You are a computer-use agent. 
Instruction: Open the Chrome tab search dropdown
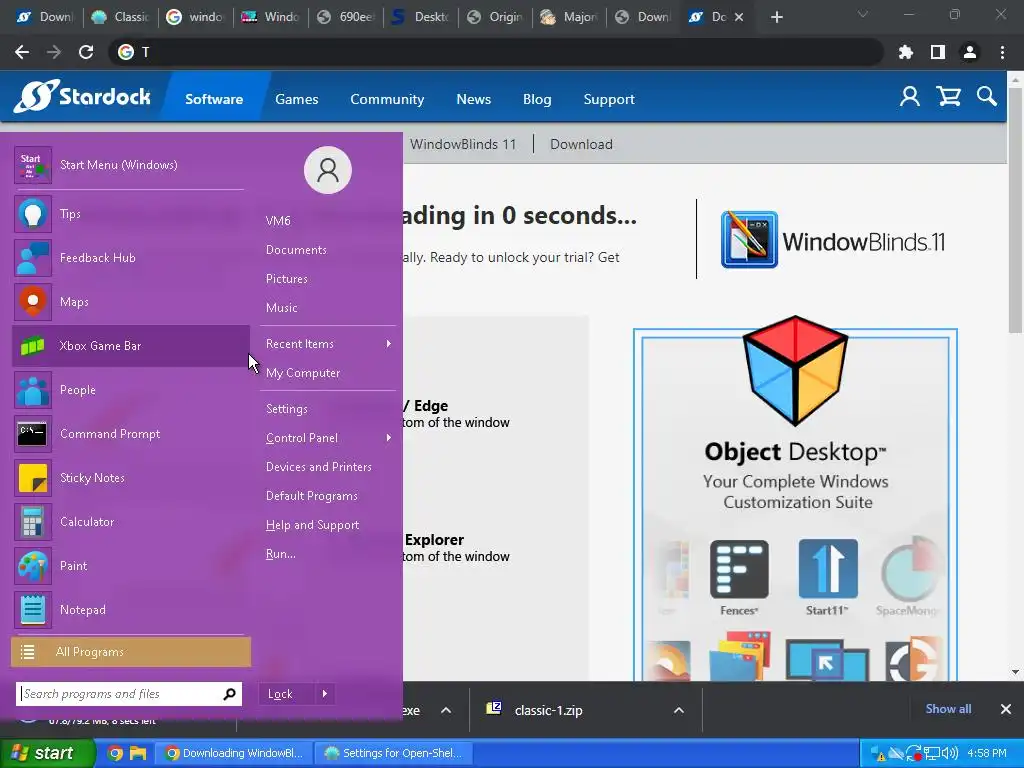863,14
